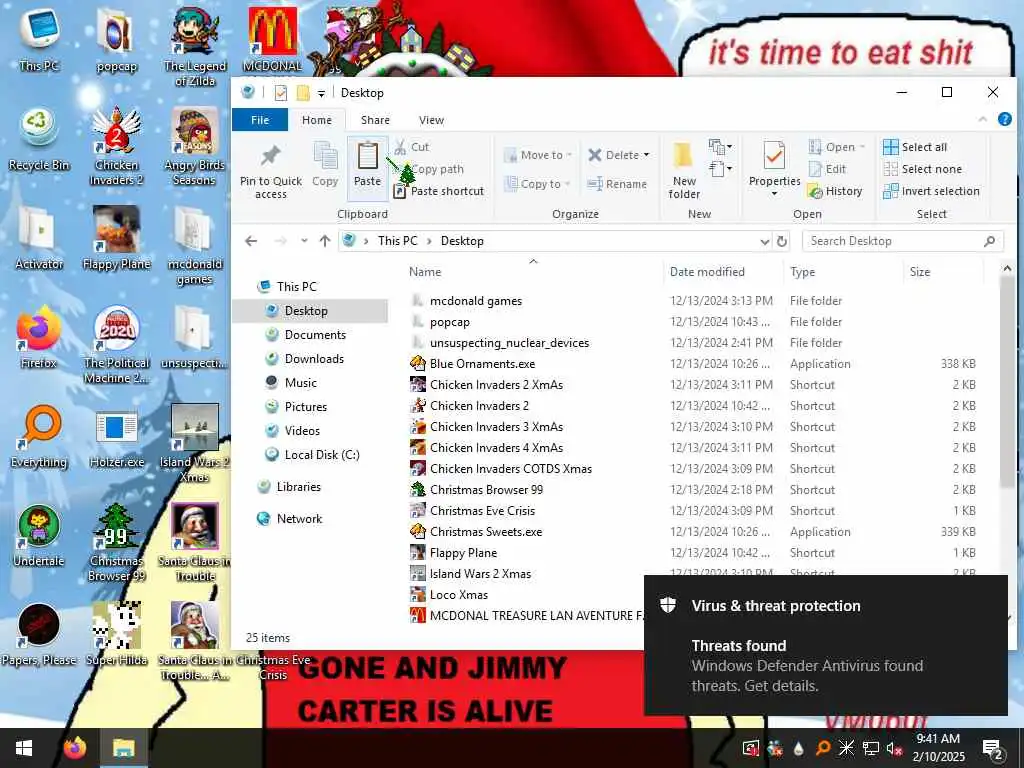
Task: Open Papers, Please desktop shortcut
Action: click(x=39, y=633)
